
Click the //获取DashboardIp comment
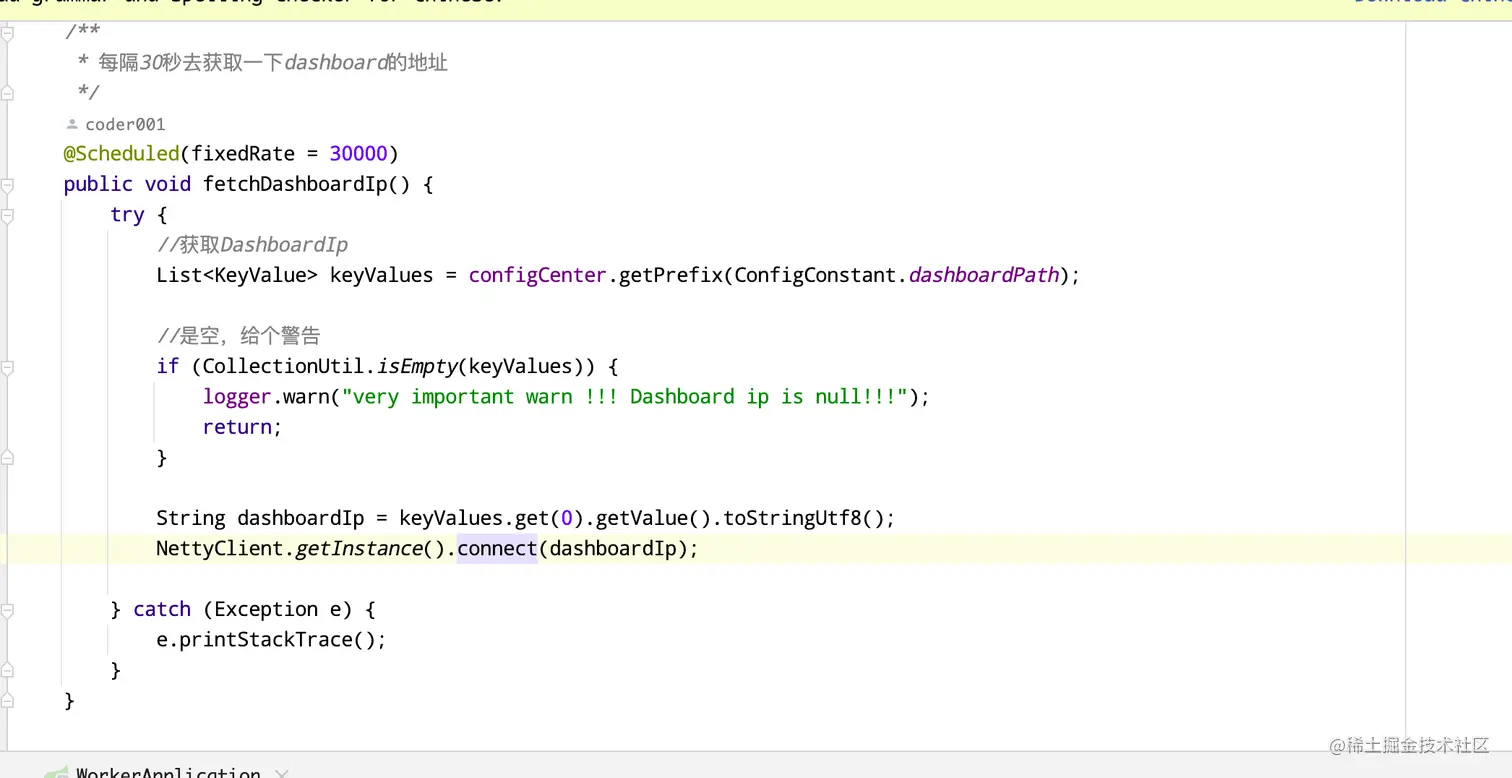pos(252,245)
